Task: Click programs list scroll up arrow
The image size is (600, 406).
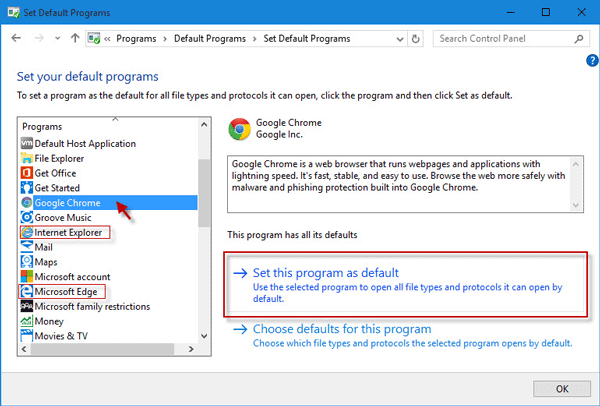Action: pyautogui.click(x=204, y=125)
